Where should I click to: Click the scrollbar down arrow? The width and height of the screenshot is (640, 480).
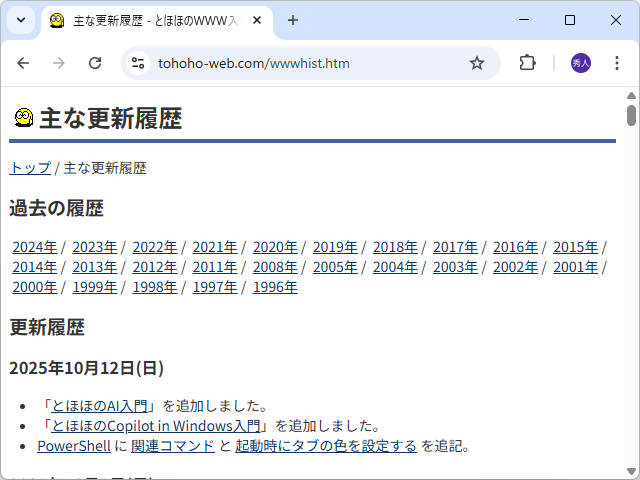(x=631, y=471)
